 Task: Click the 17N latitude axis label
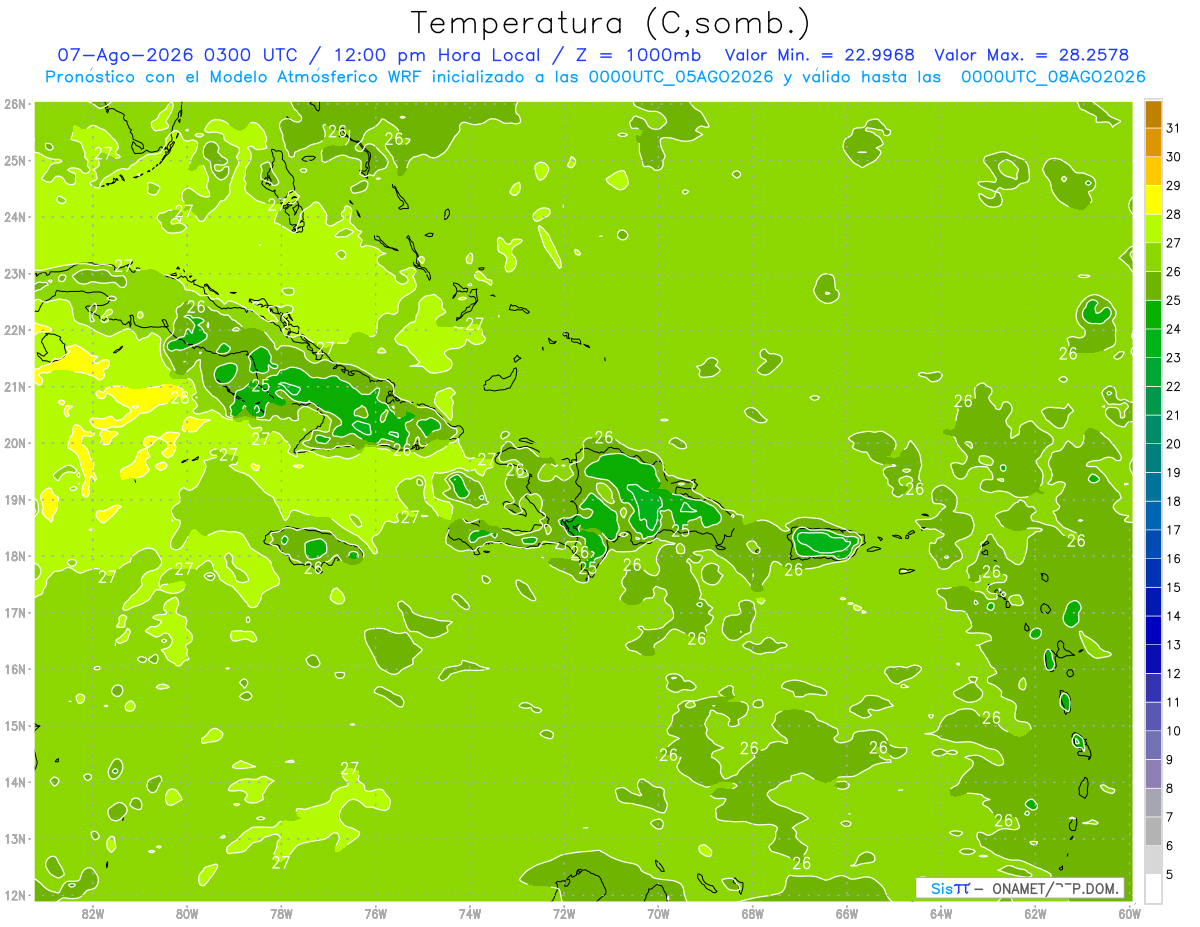(15, 612)
